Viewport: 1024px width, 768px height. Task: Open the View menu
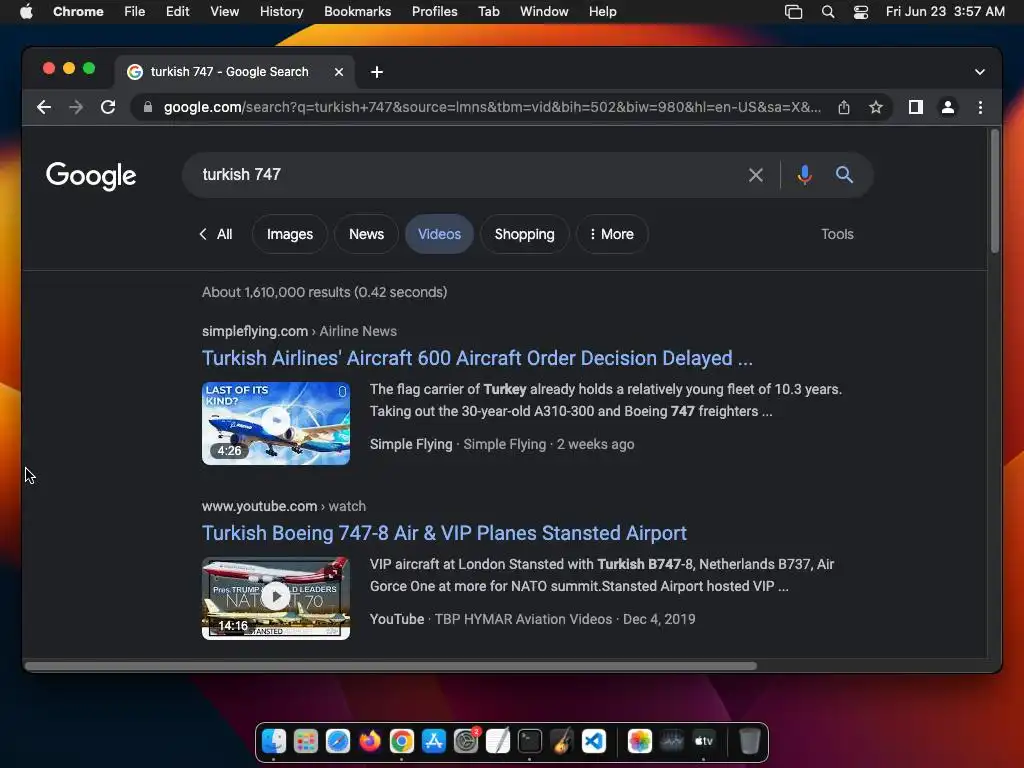pos(224,11)
